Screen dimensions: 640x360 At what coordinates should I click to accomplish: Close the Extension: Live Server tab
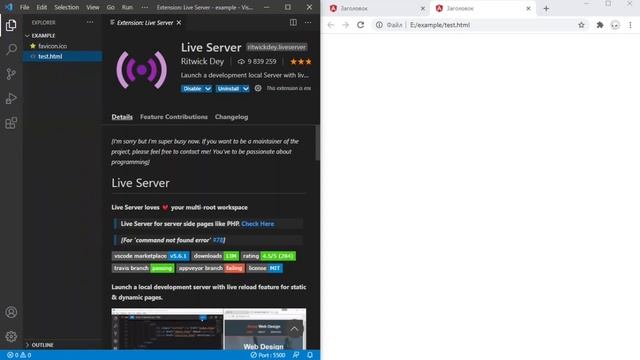(179, 23)
